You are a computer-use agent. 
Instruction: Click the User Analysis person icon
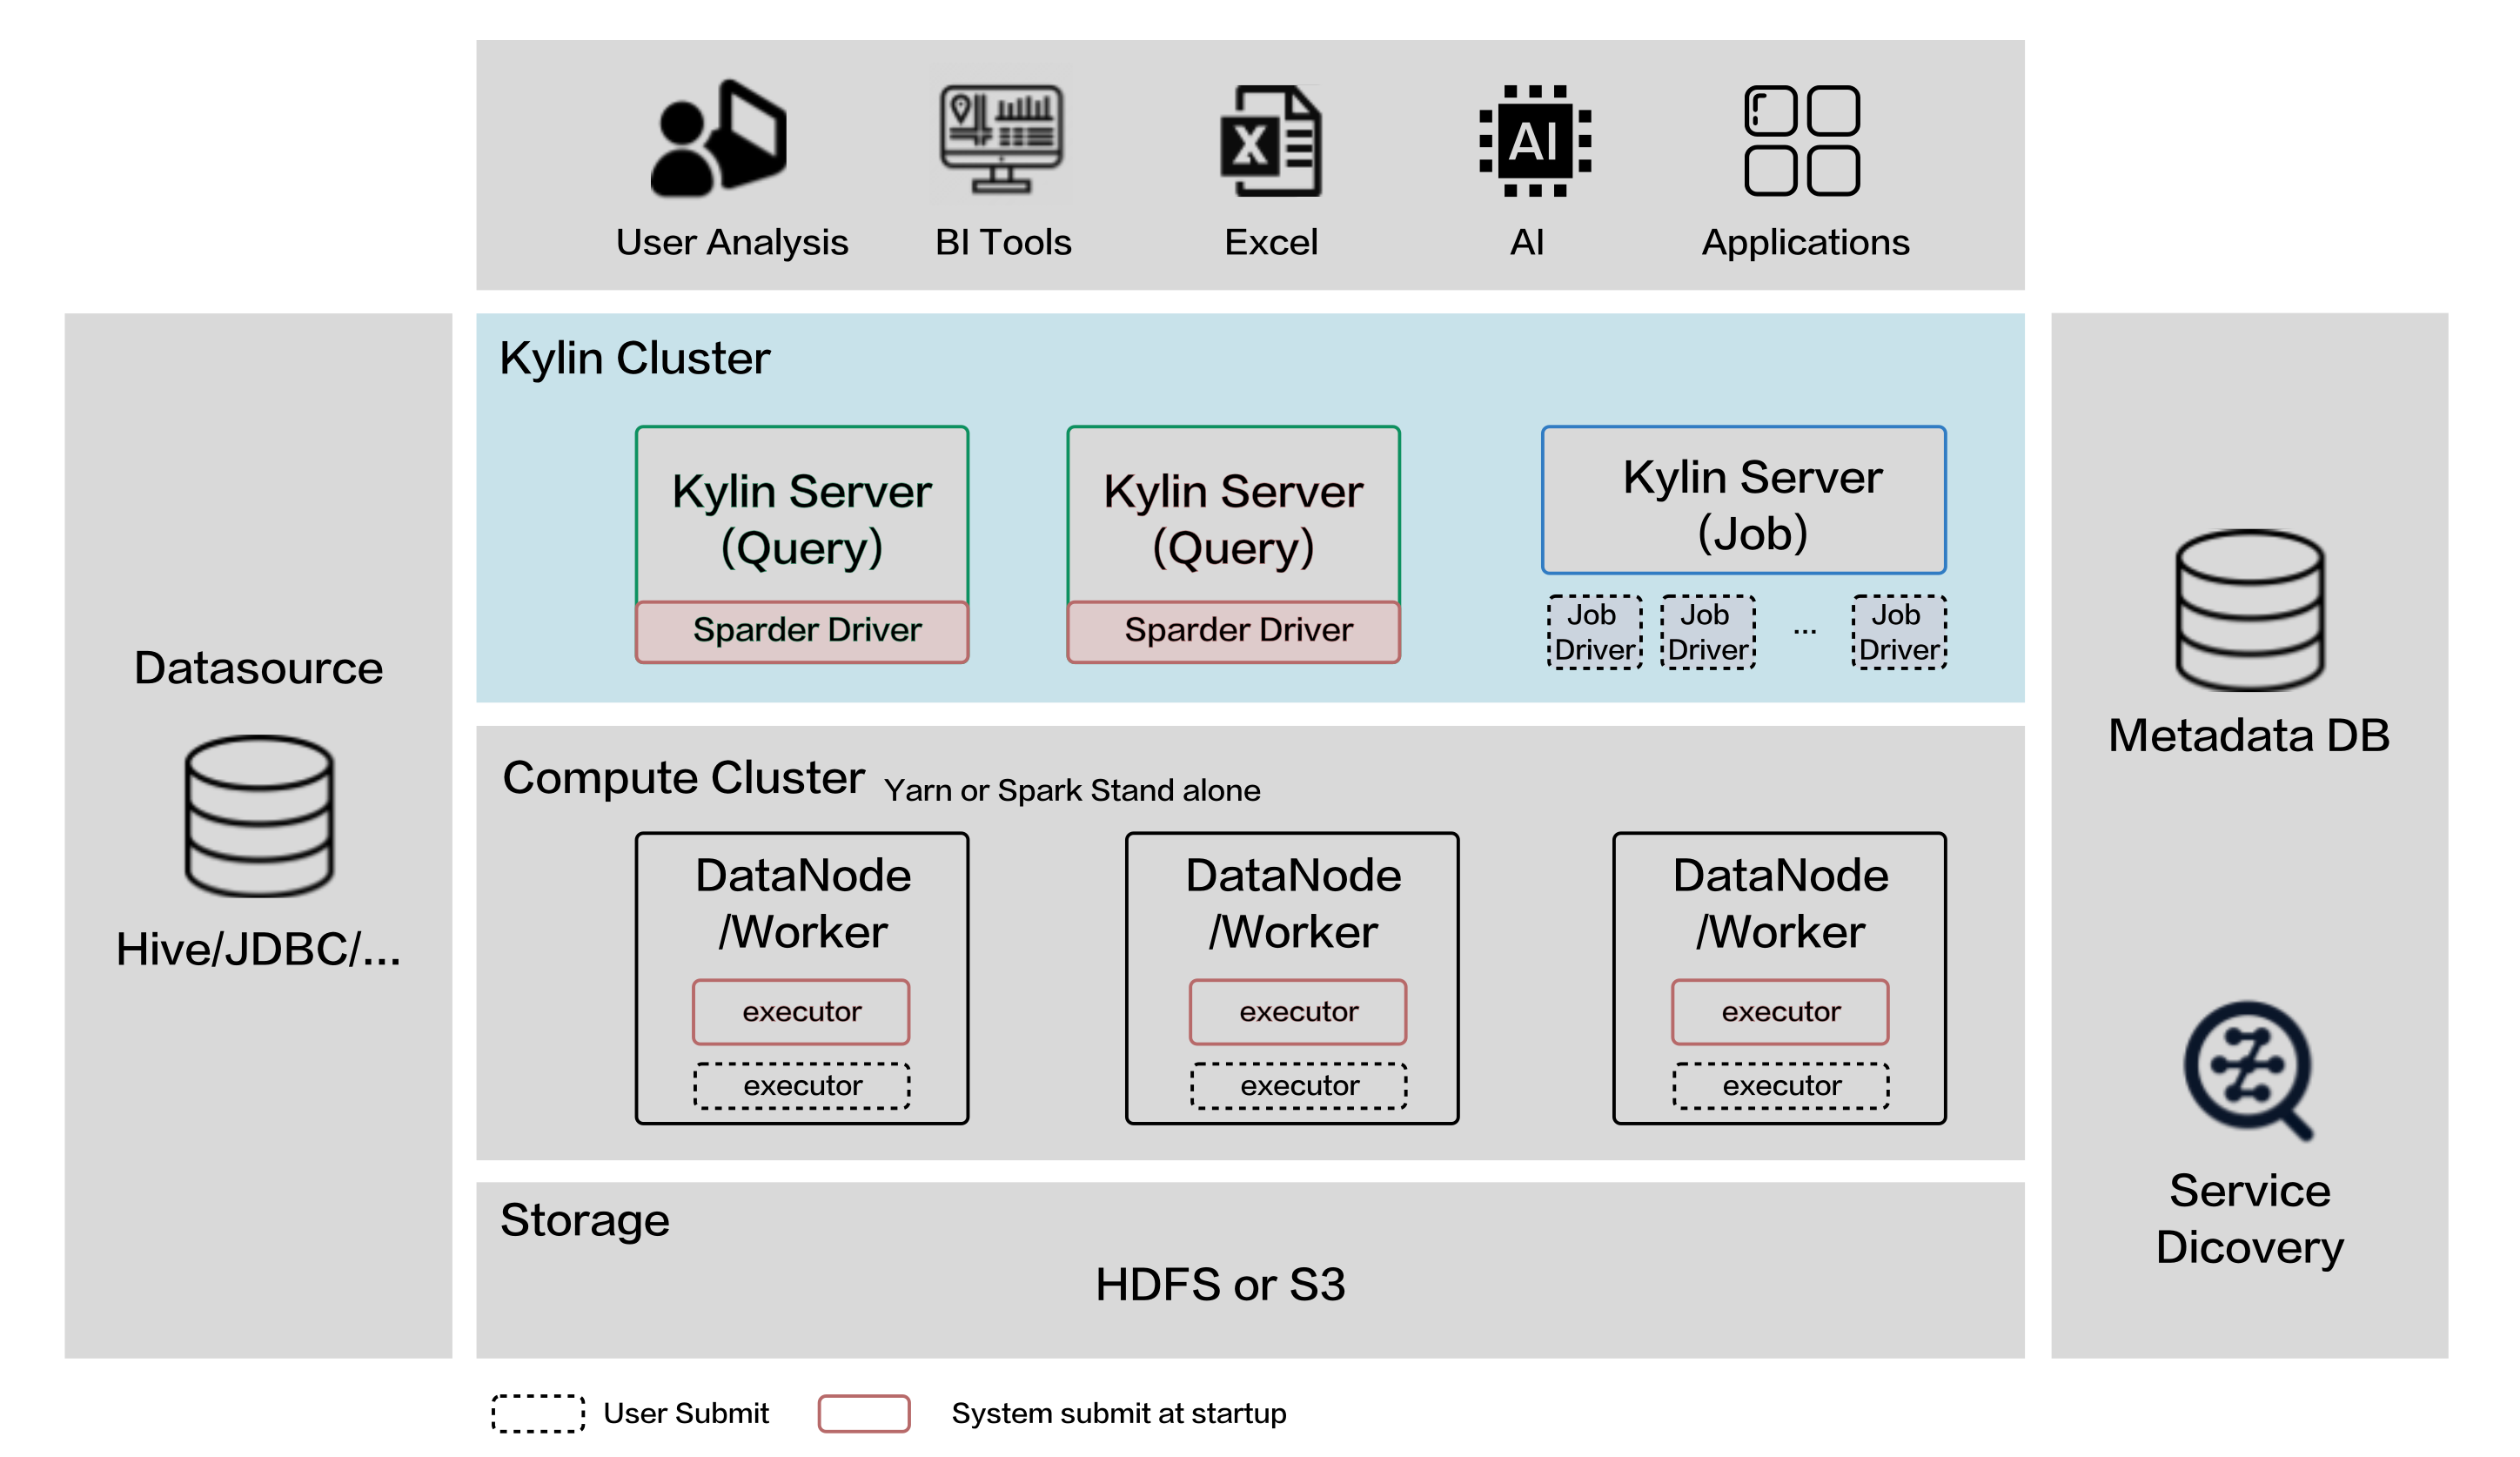point(718,139)
